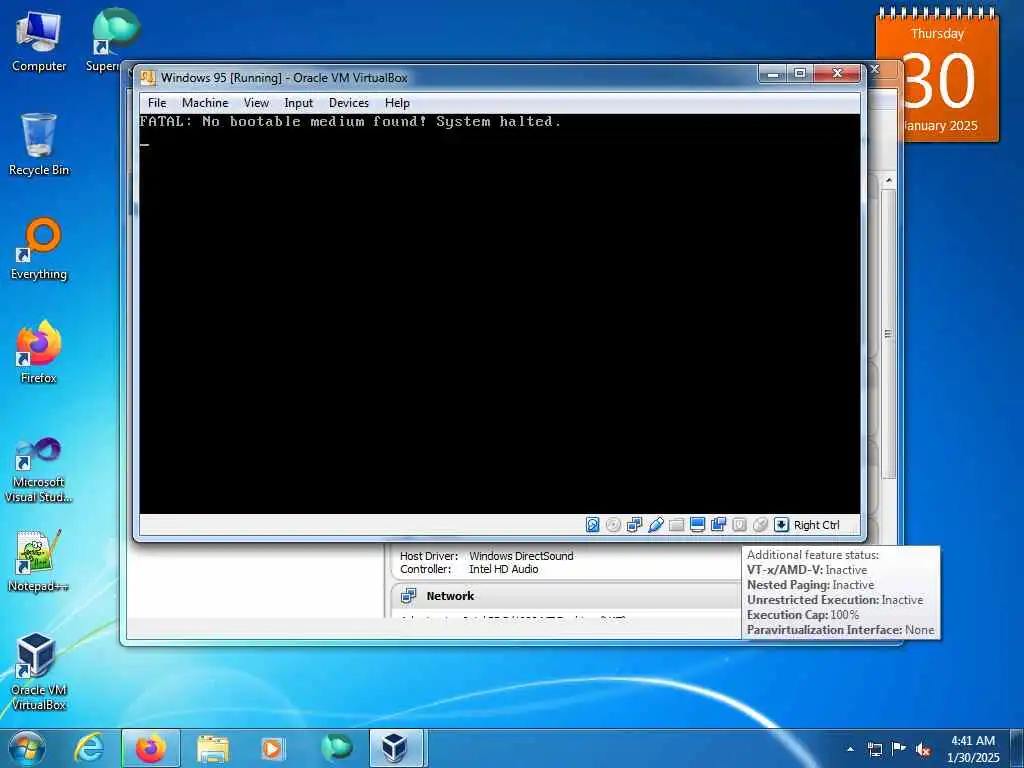Open the Help menu
This screenshot has width=1024, height=768.
[x=397, y=103]
